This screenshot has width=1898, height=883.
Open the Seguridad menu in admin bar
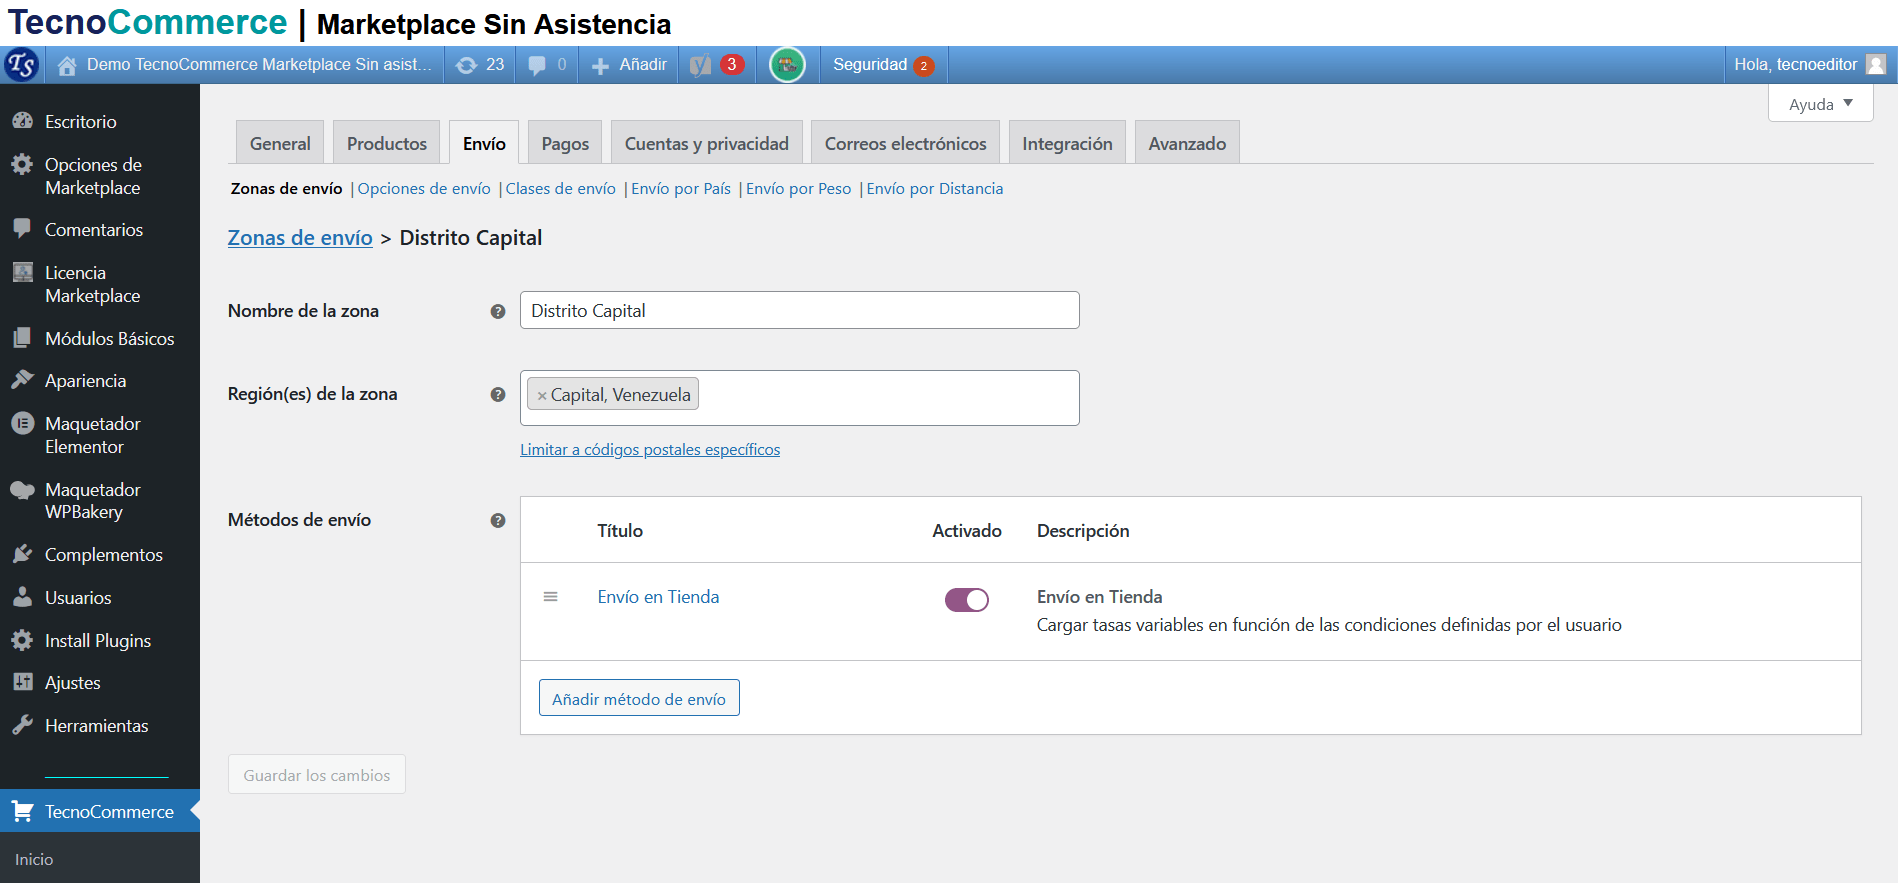[x=883, y=65]
